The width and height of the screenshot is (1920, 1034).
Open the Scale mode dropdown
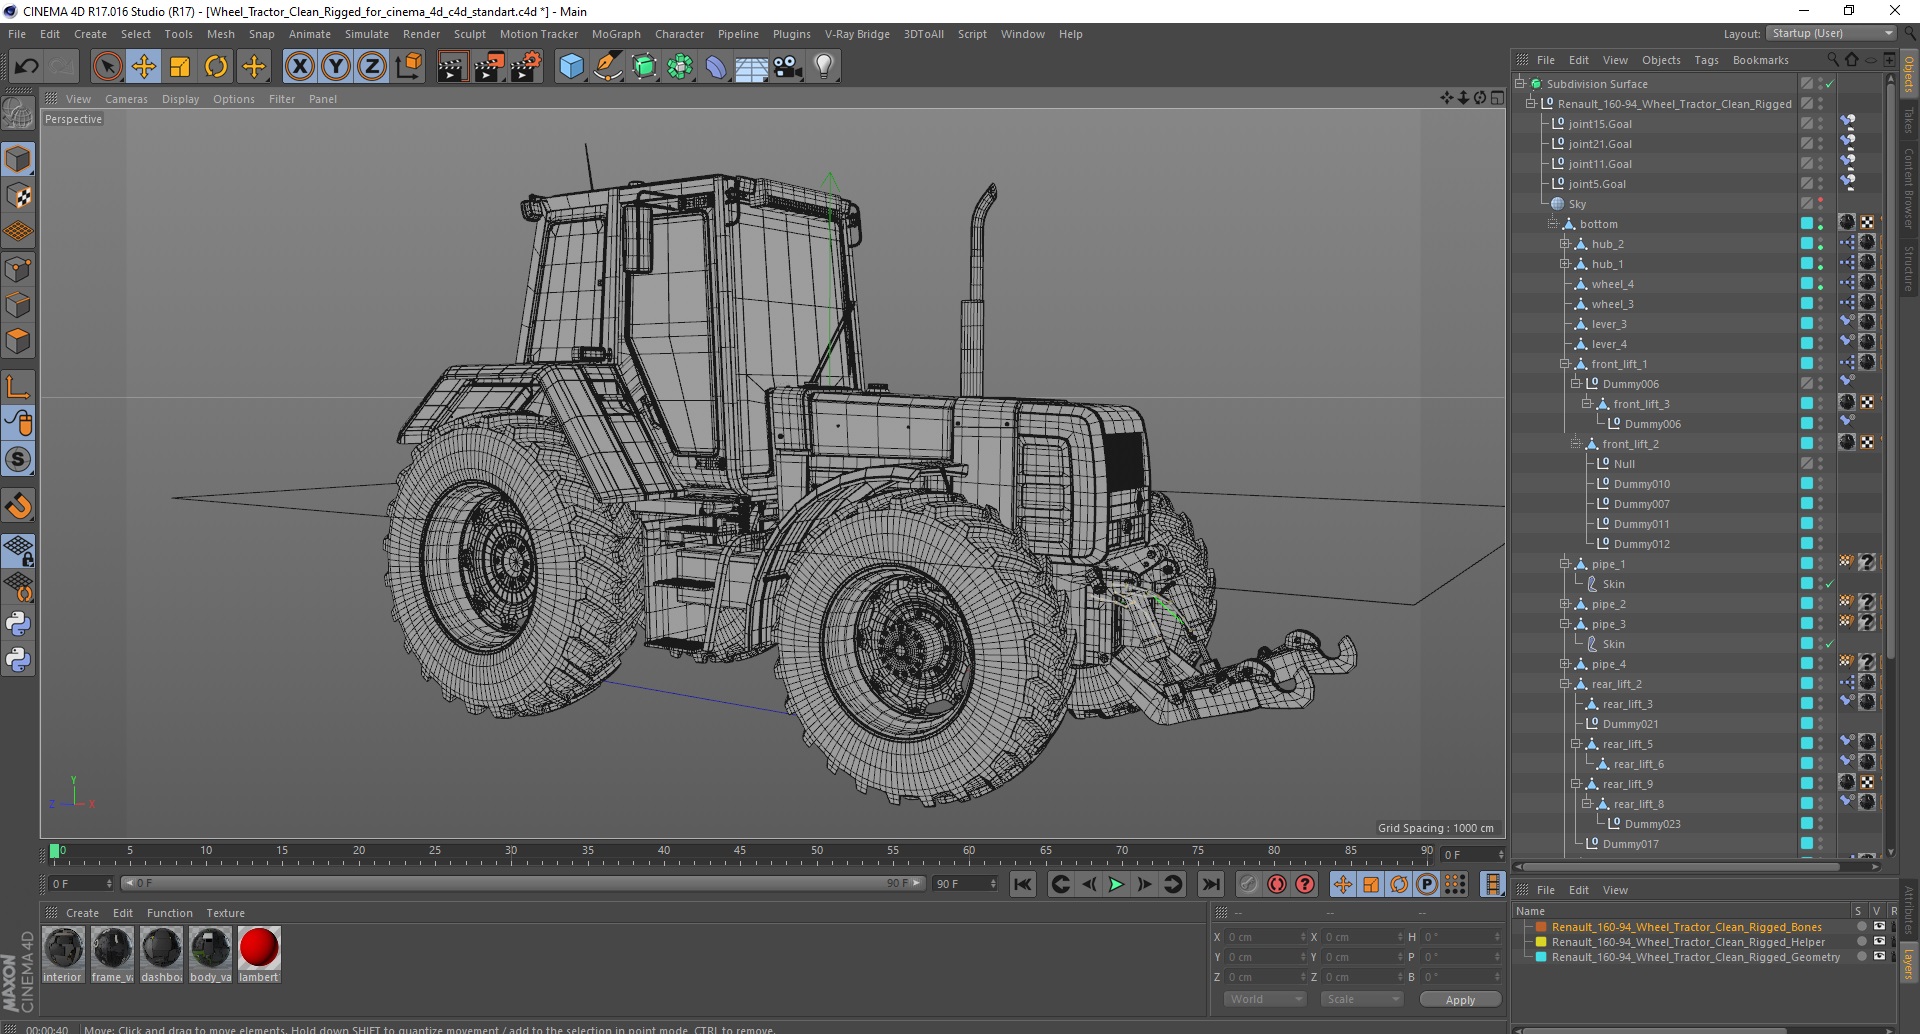coord(1361,999)
